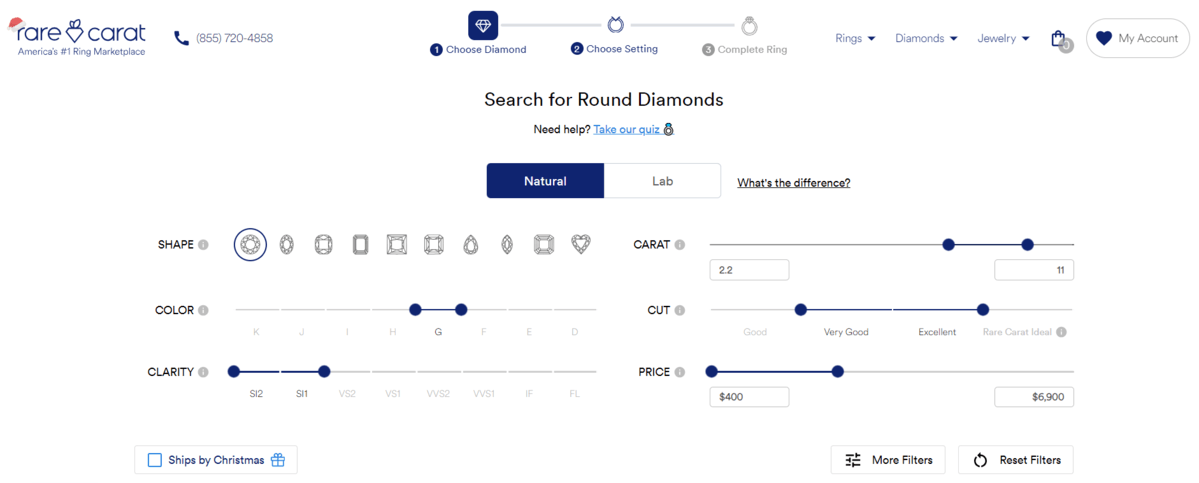Click the Reset Filters button
1199x483 pixels.
[1015, 460]
